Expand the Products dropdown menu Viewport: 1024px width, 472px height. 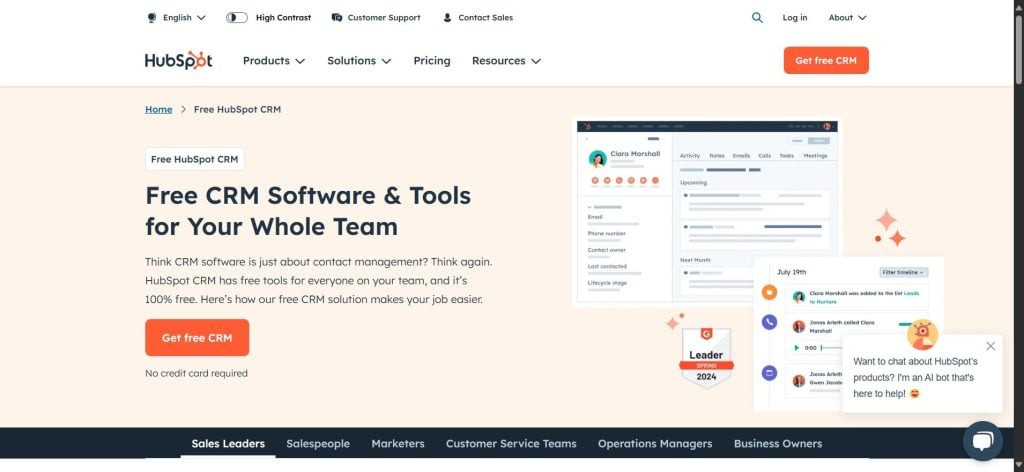click(273, 61)
